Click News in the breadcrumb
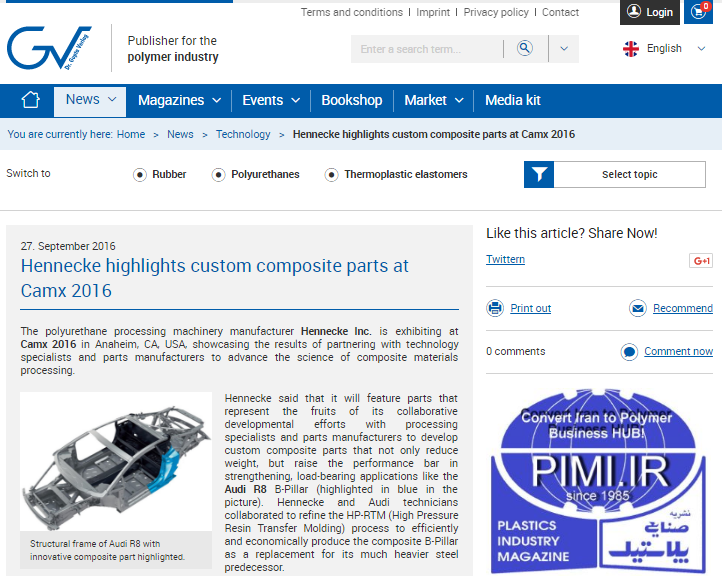 pos(180,134)
